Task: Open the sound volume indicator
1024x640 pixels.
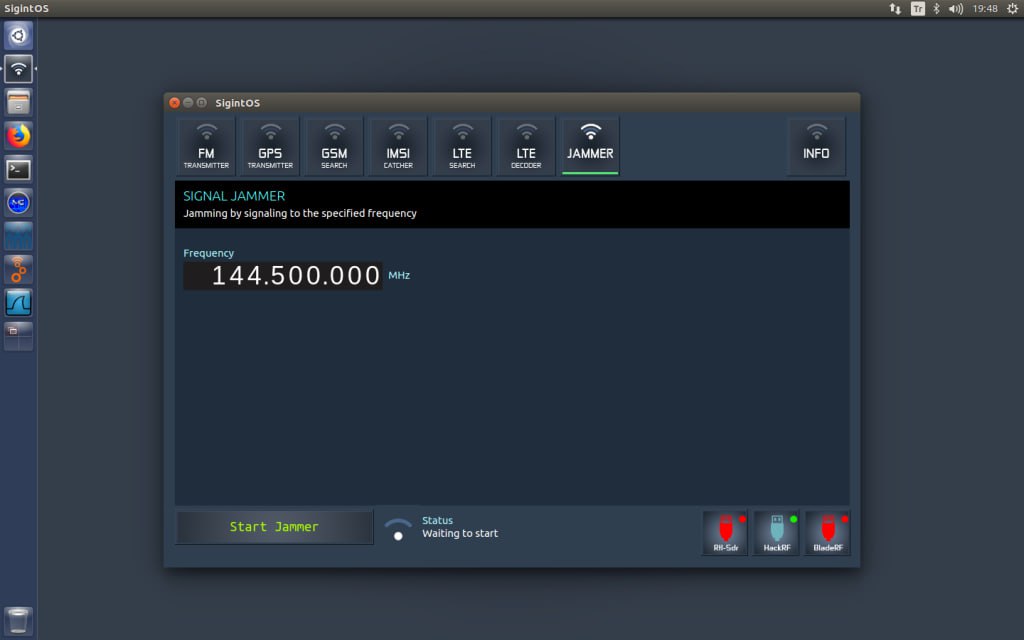Action: click(x=955, y=8)
